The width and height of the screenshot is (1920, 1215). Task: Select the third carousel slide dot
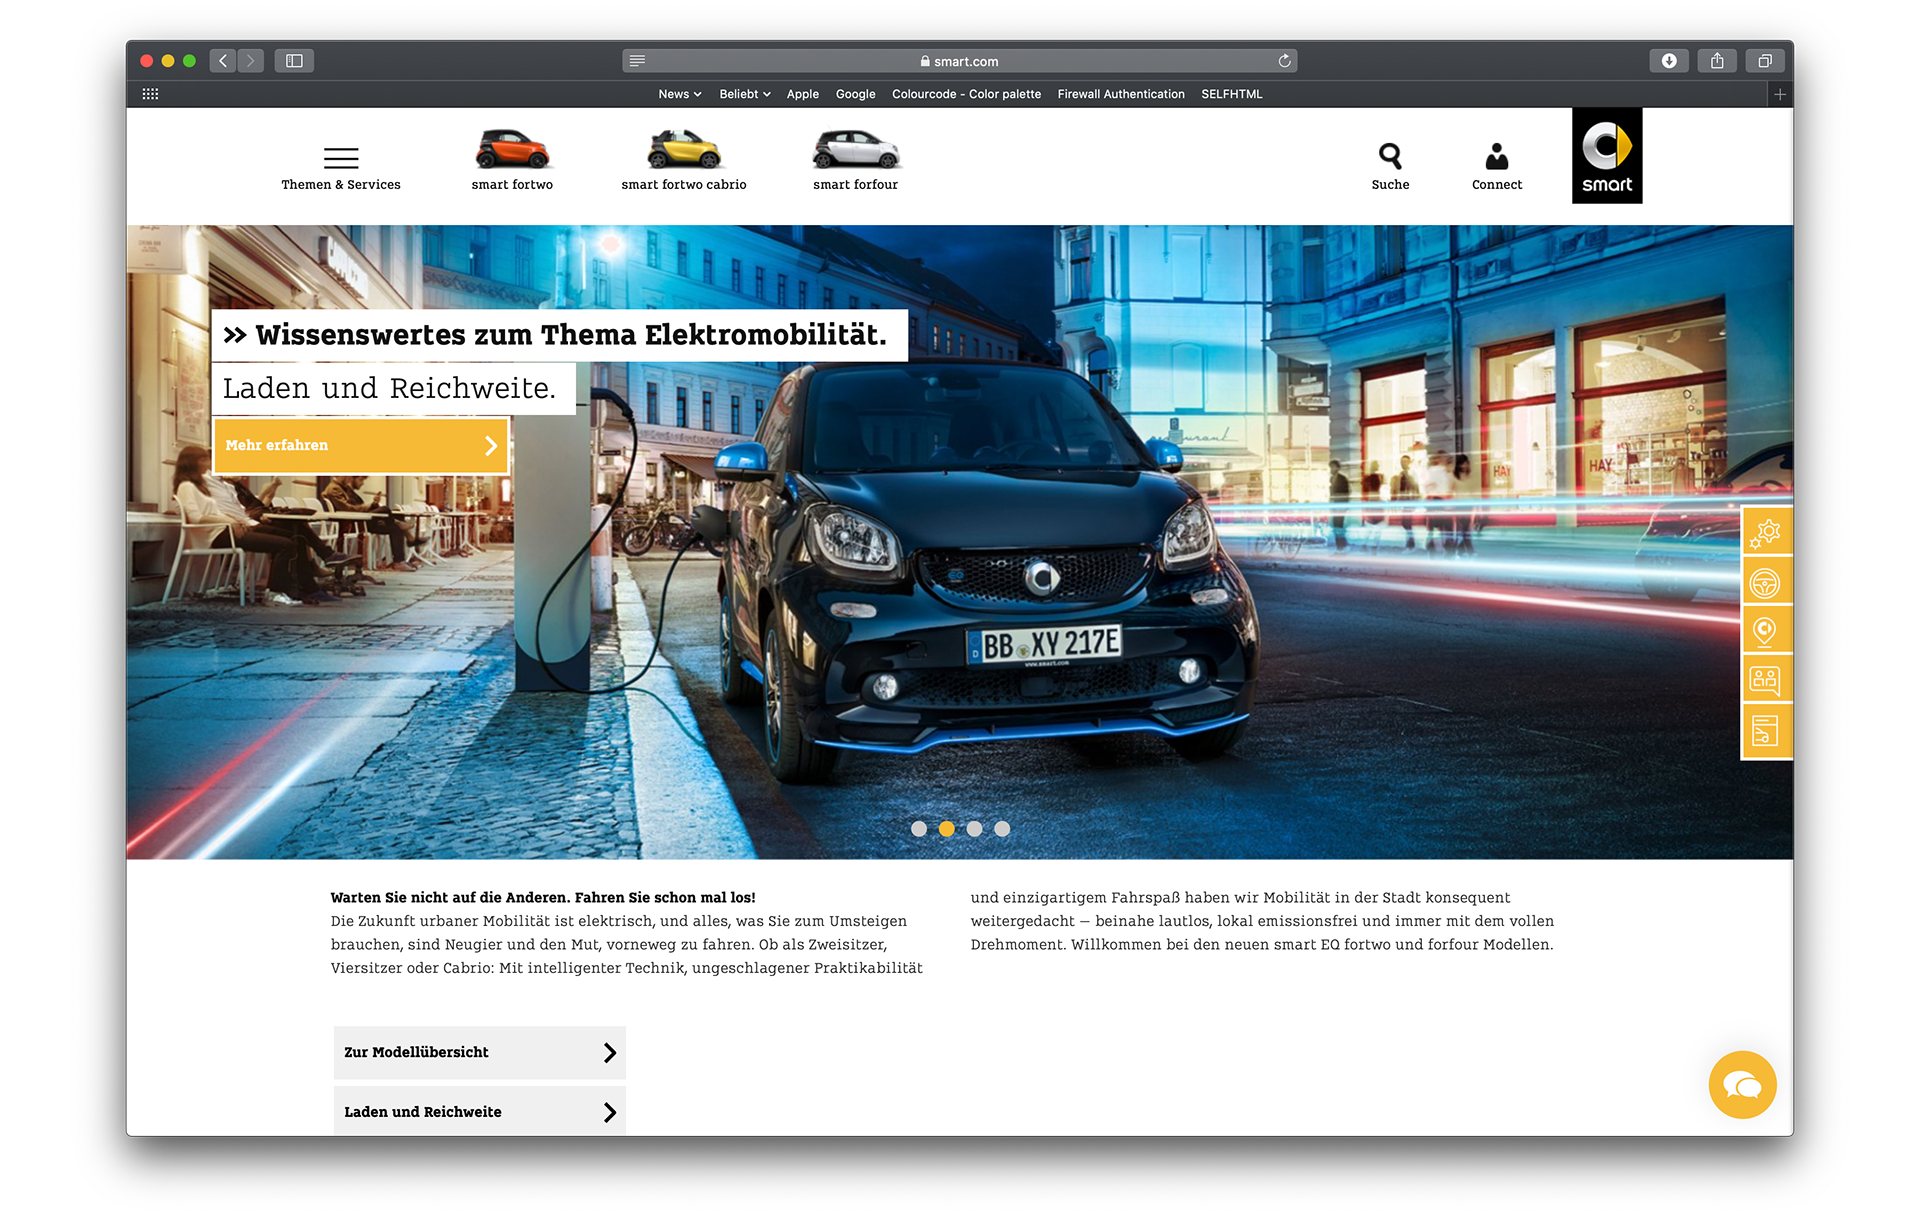[x=975, y=828]
